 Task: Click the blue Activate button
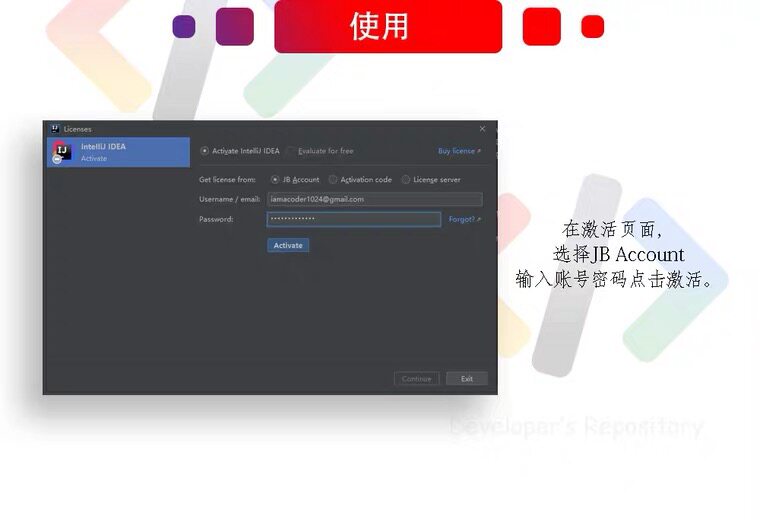[288, 245]
